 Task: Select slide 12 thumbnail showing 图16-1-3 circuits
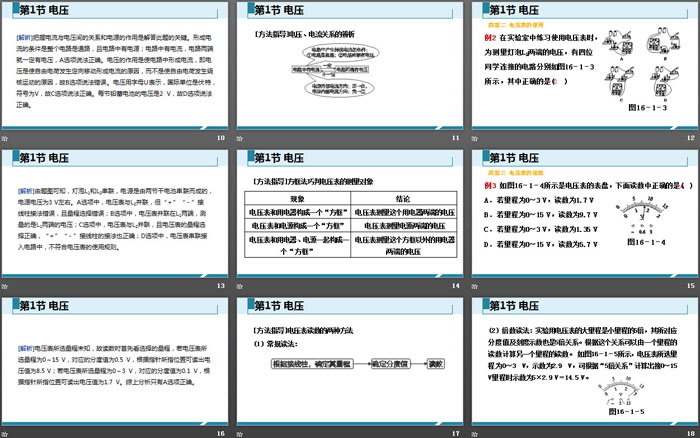point(585,66)
